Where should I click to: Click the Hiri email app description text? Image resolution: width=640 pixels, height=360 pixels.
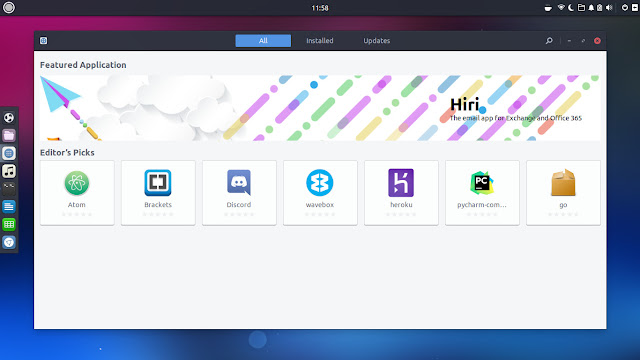pyautogui.click(x=516, y=118)
